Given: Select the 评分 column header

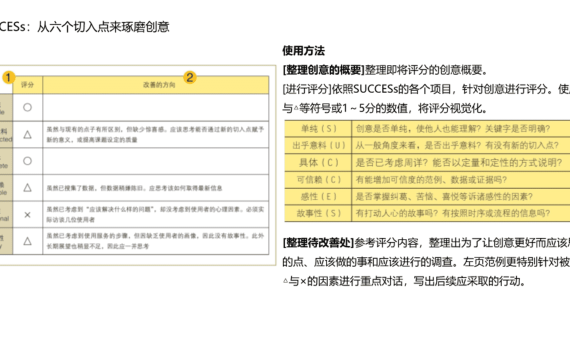Looking at the screenshot, I should (28, 85).
